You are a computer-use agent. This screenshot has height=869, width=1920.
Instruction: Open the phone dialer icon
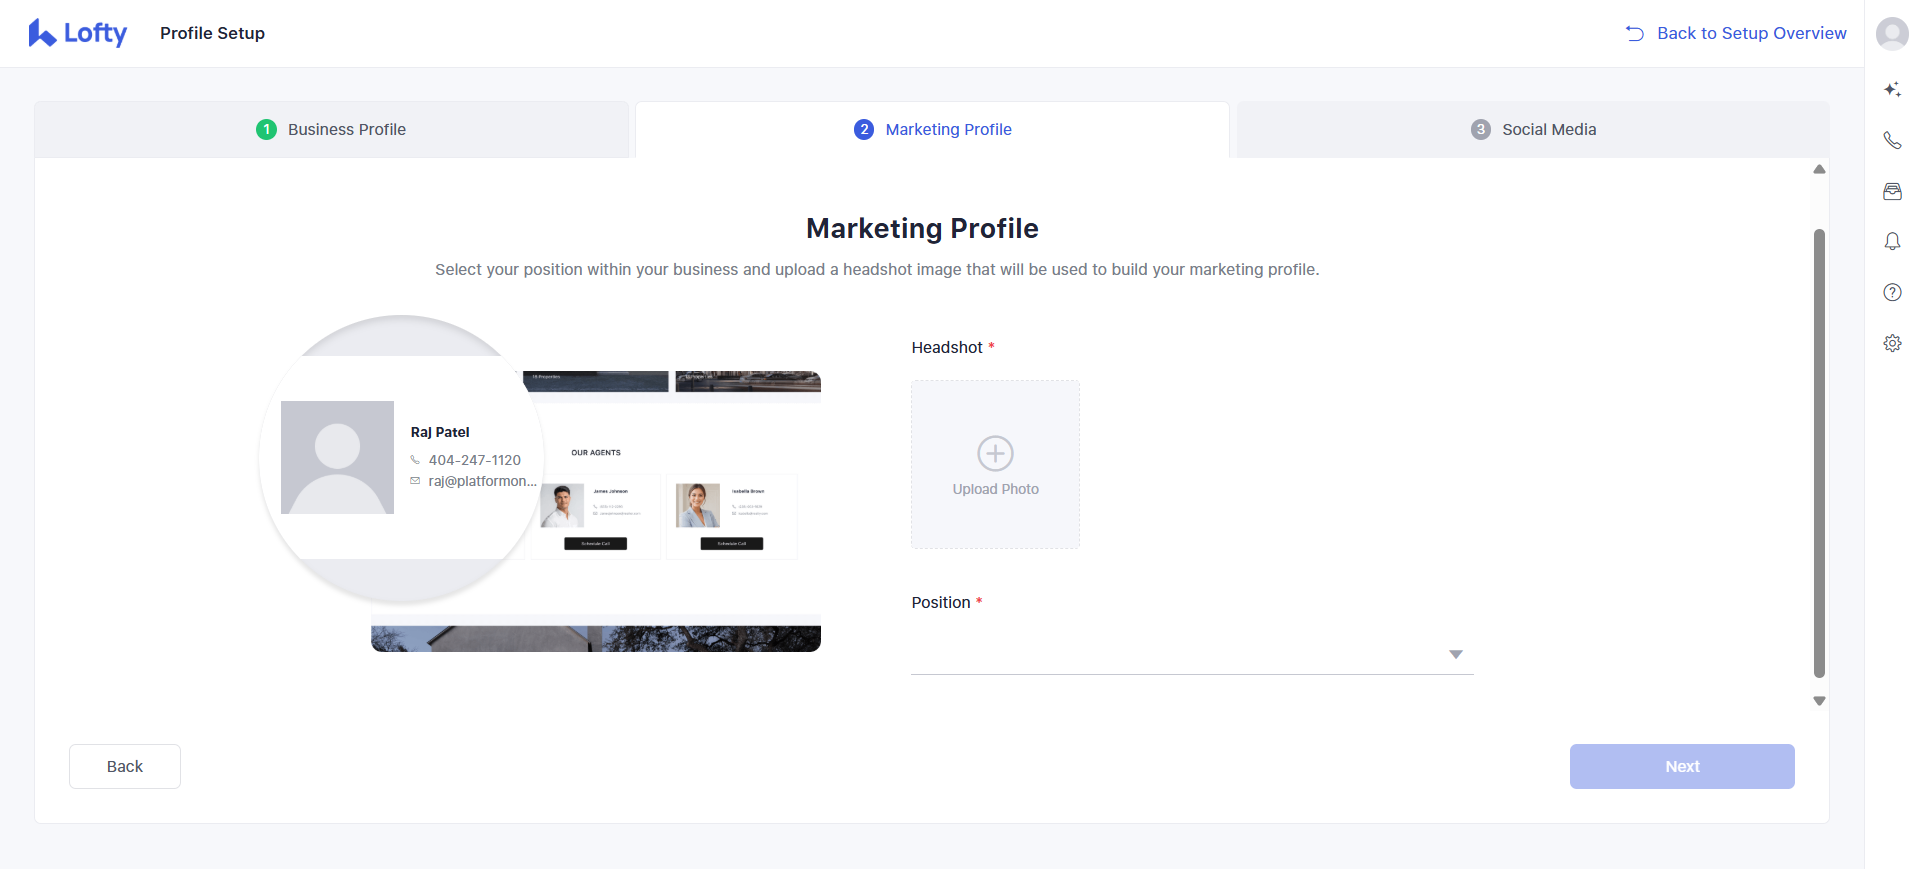tap(1892, 141)
